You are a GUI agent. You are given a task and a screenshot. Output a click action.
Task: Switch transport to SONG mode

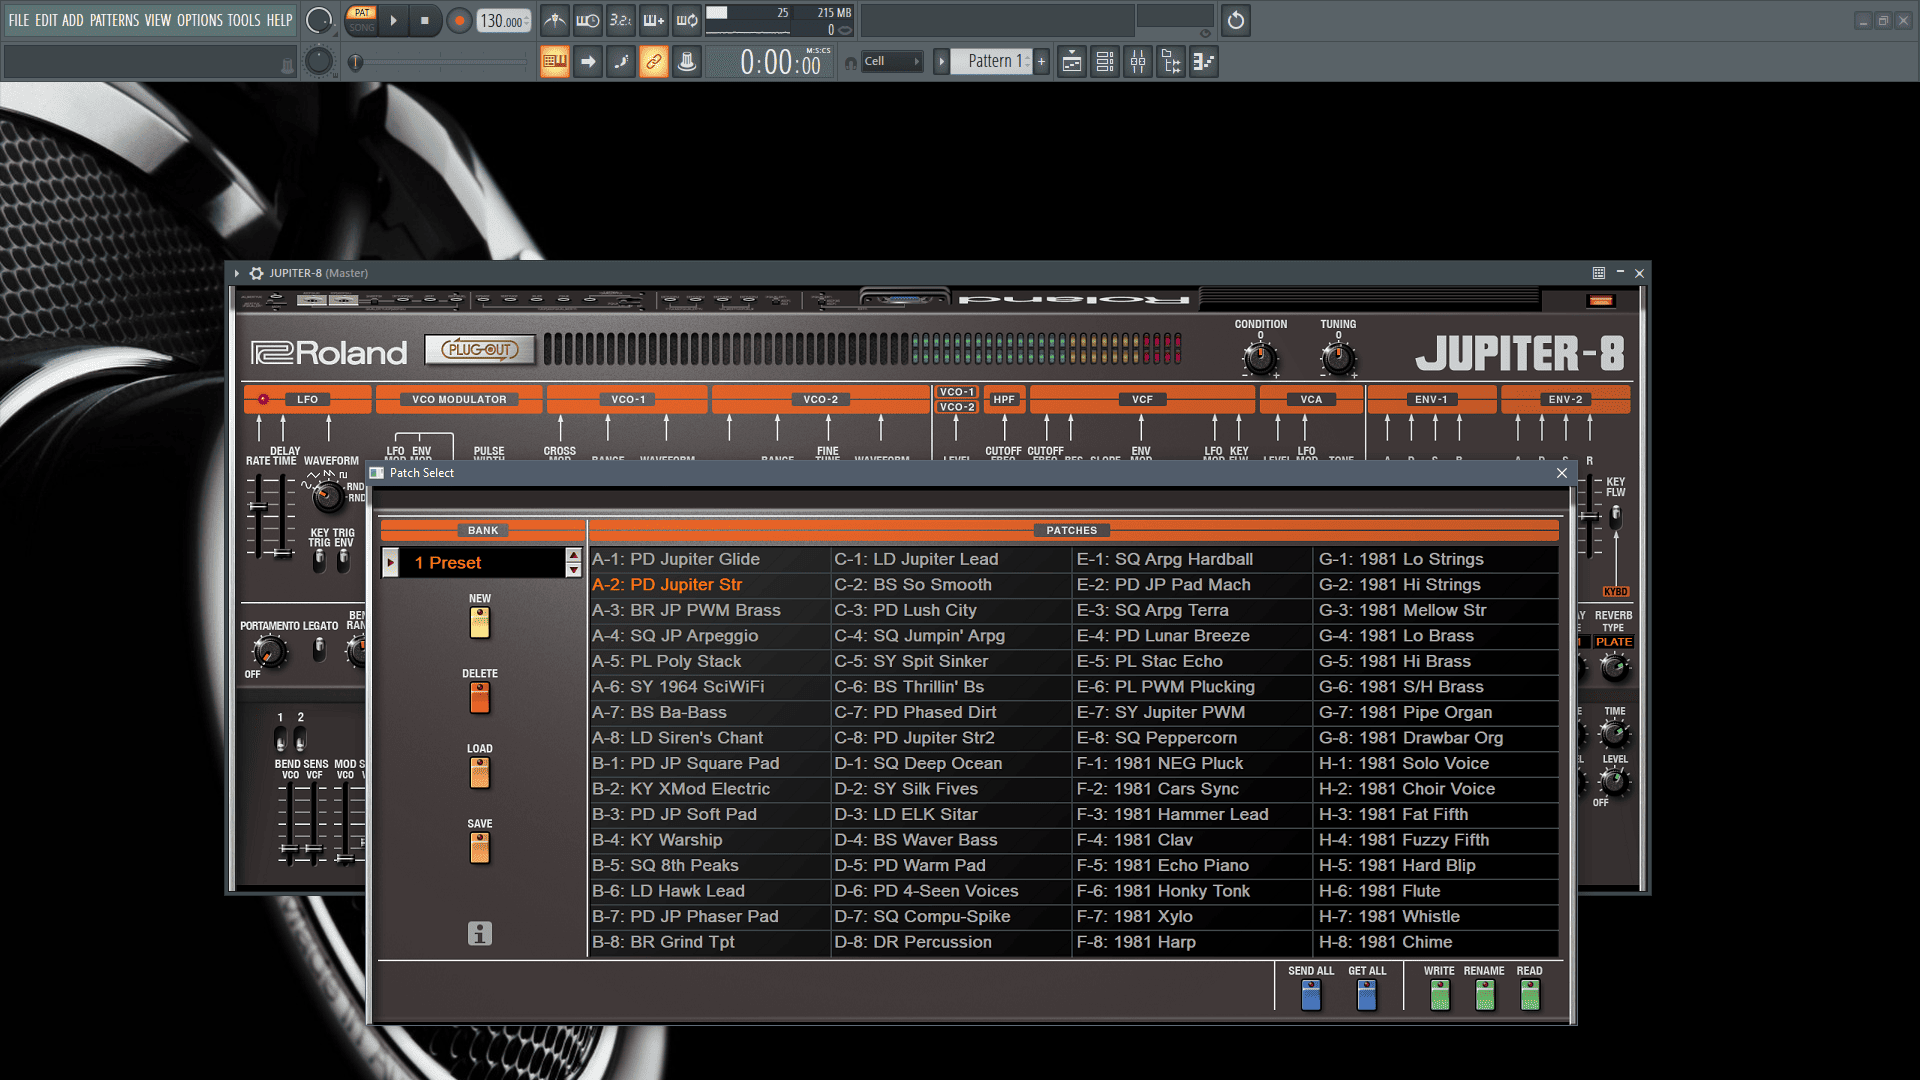pos(362,28)
